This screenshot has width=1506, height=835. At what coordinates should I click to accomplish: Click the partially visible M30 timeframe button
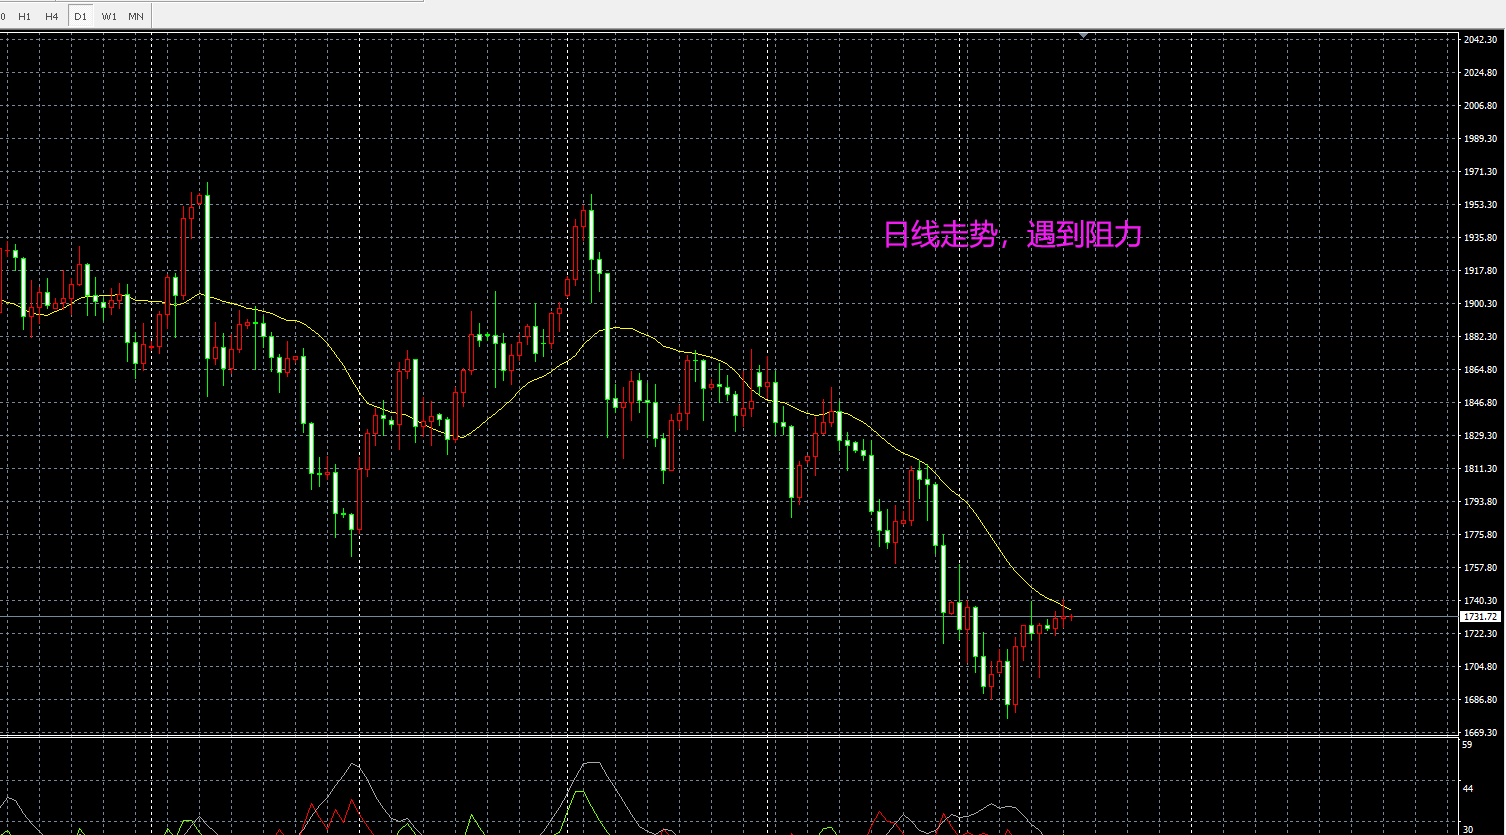3,16
